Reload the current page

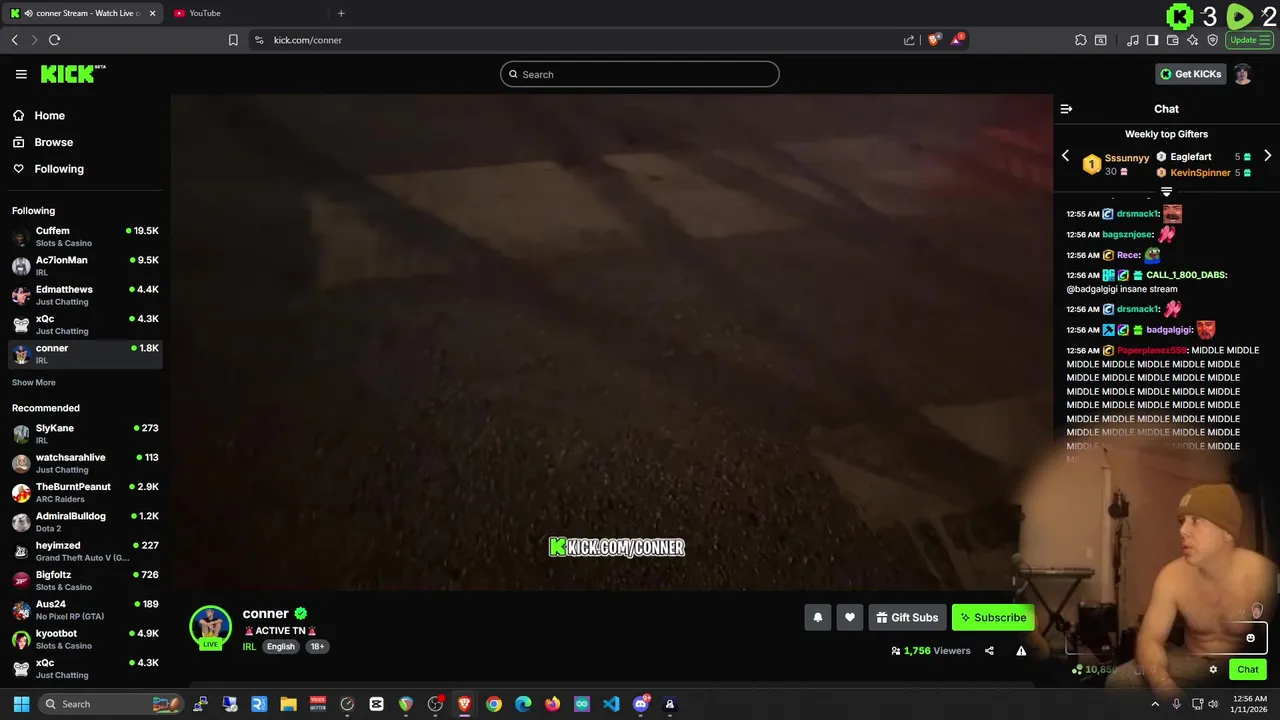pos(54,40)
